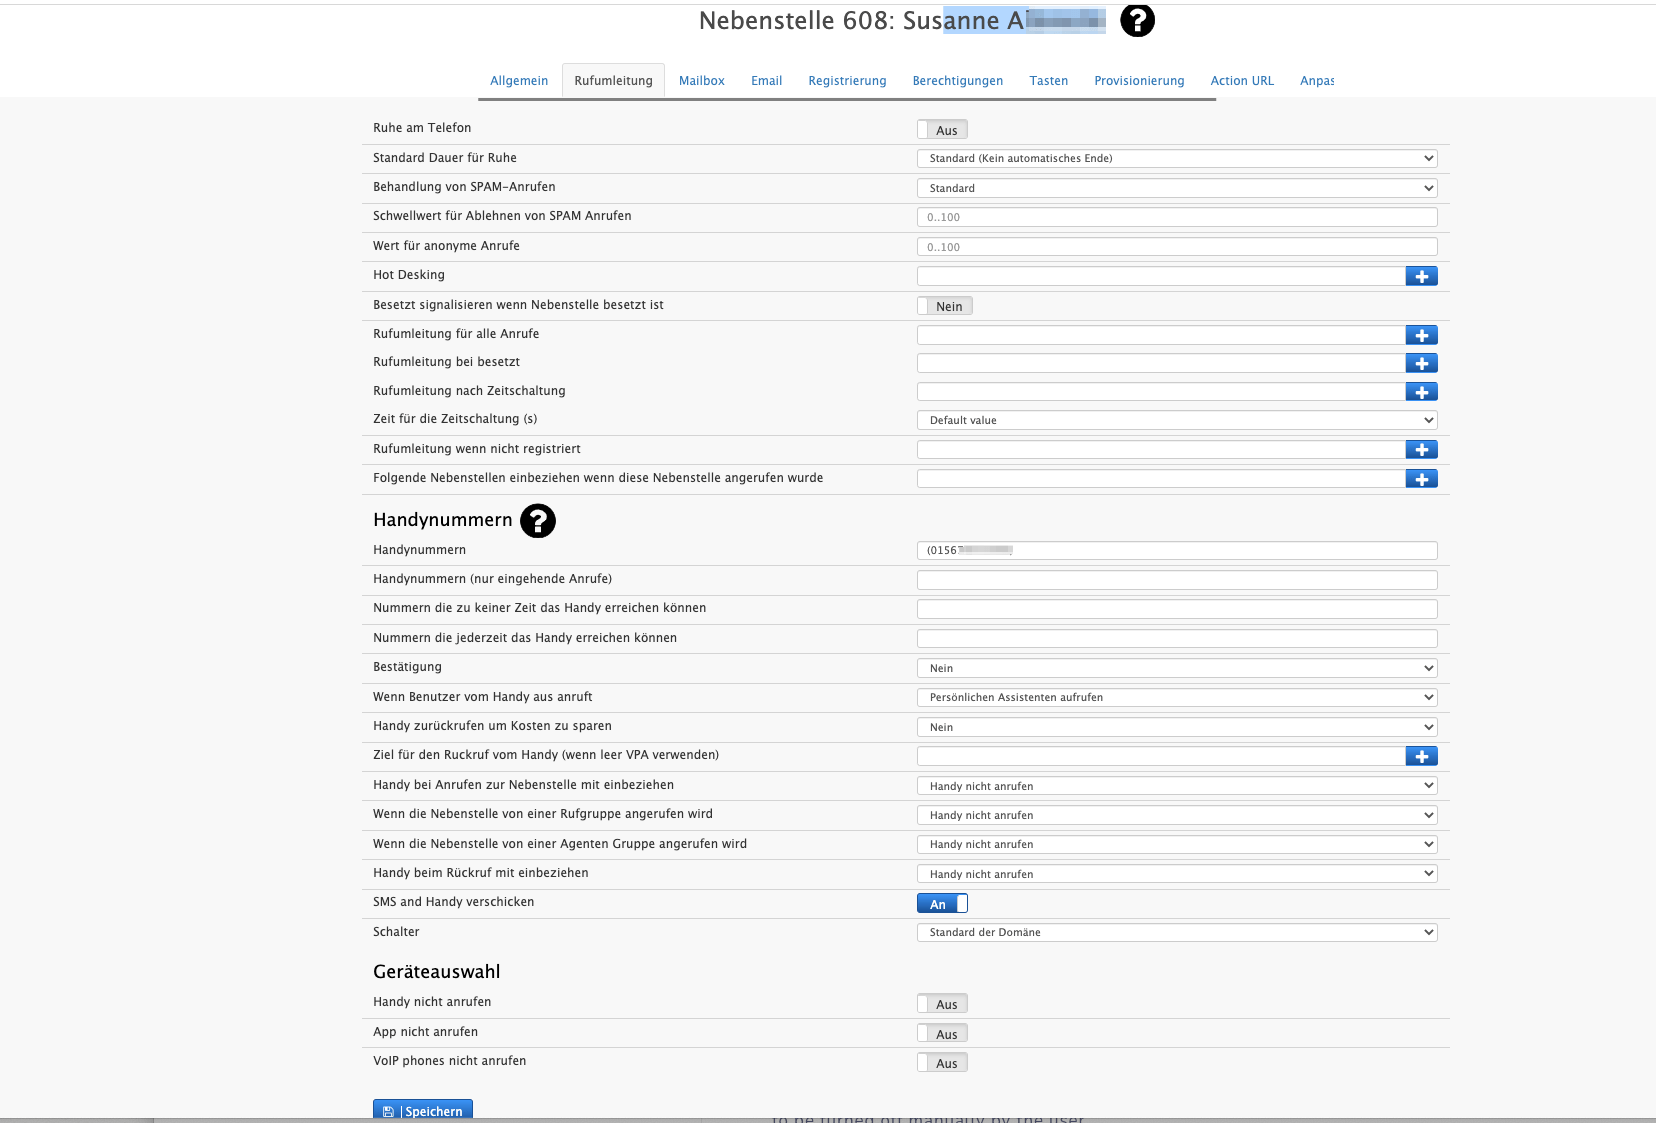Add Ziel für den Rückruf vom Handy

tap(1421, 756)
